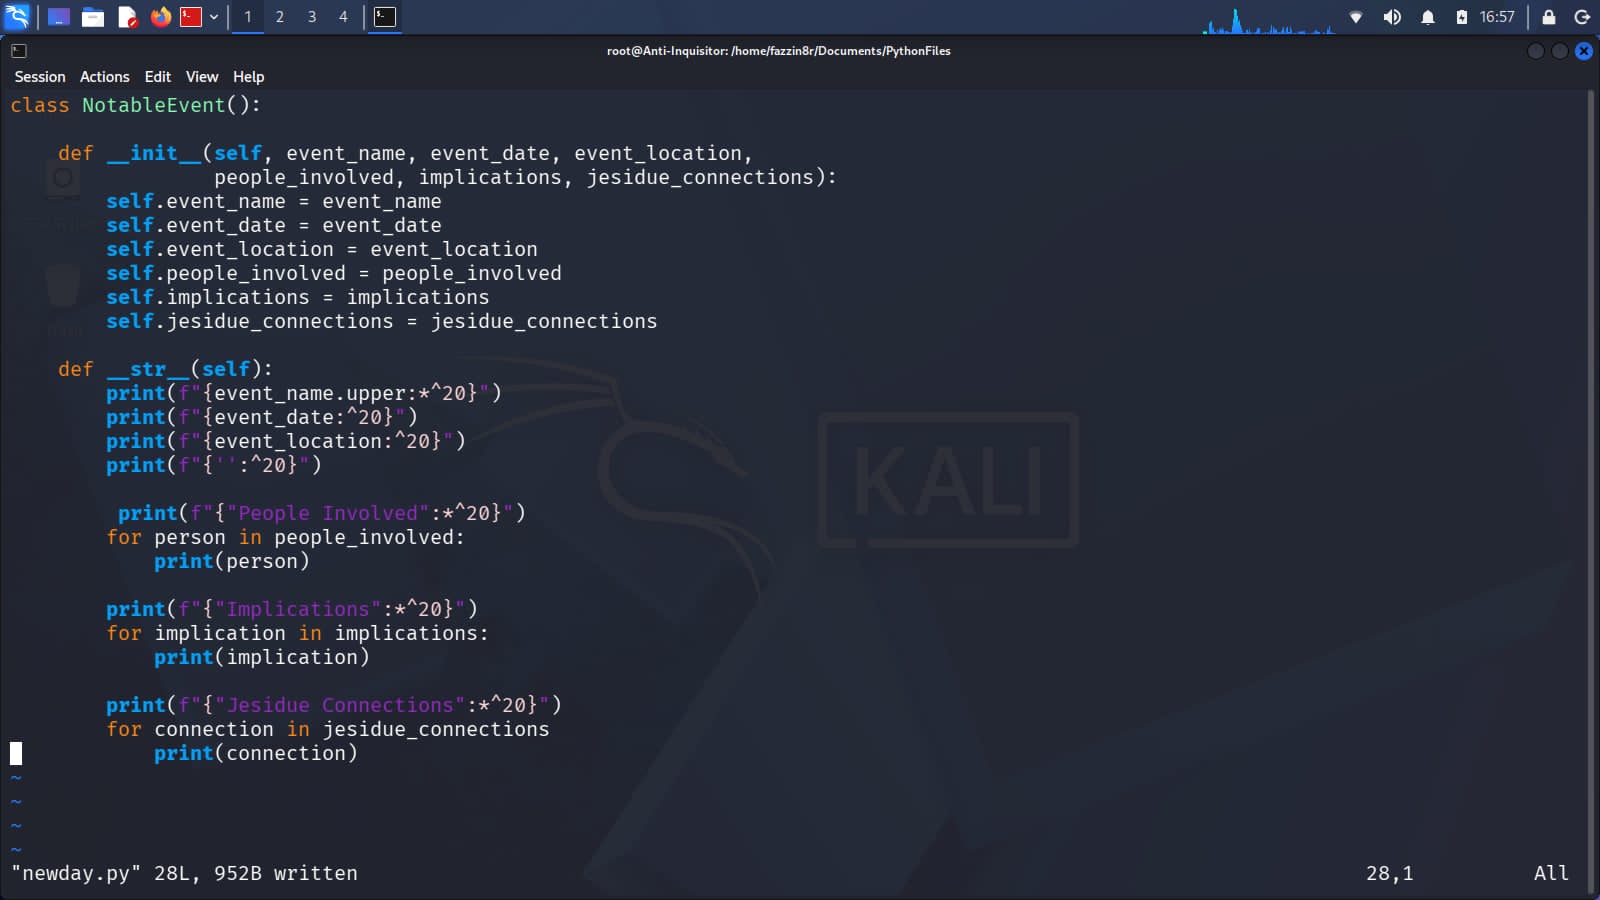This screenshot has height=900, width=1600.
Task: Open the Session menu
Action: coord(40,77)
